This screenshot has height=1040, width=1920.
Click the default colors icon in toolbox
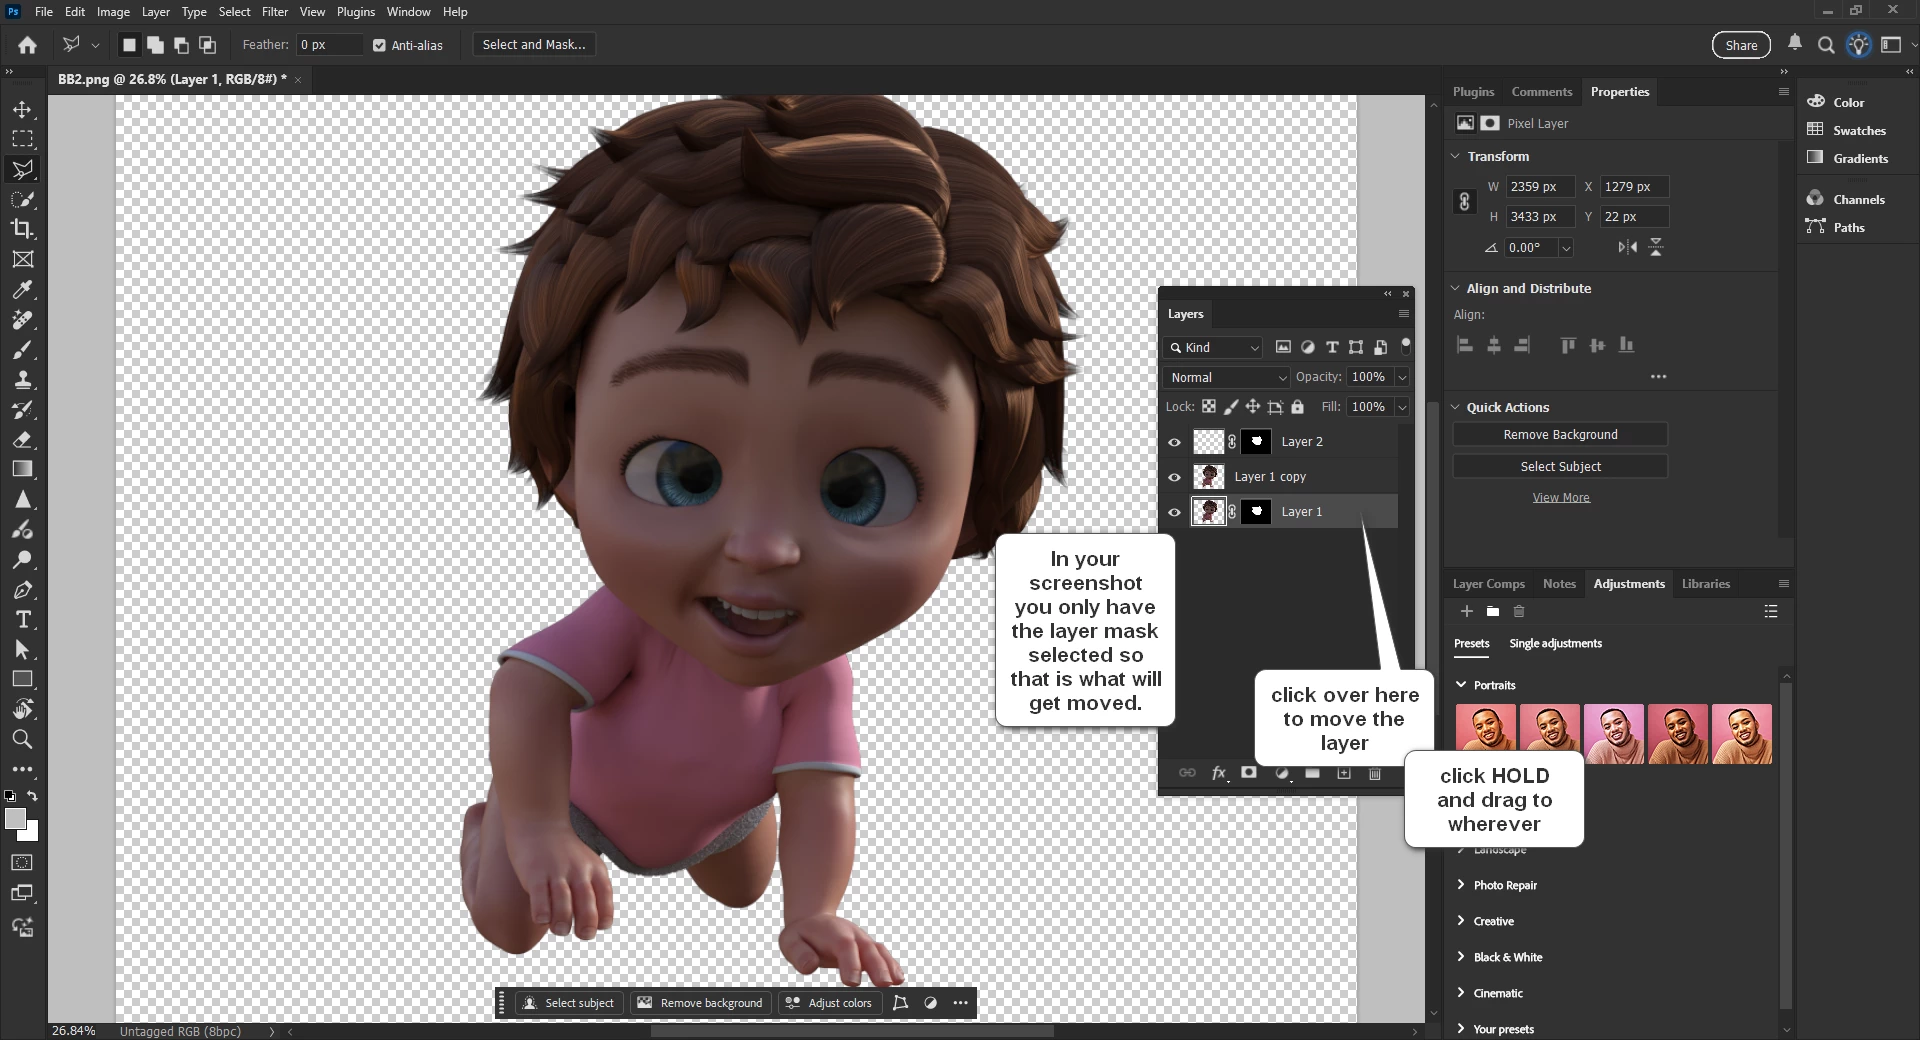tap(9, 796)
